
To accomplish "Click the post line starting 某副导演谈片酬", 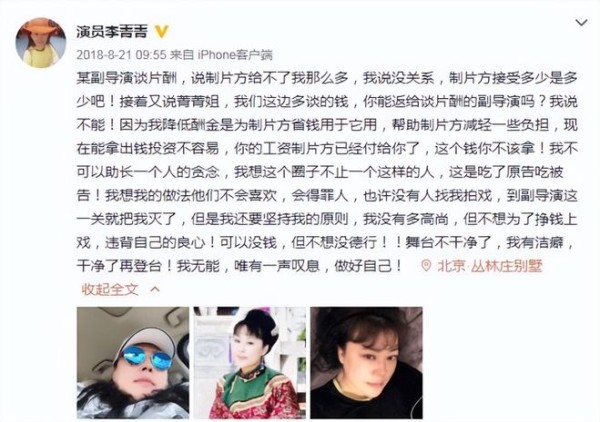I will coord(327,78).
